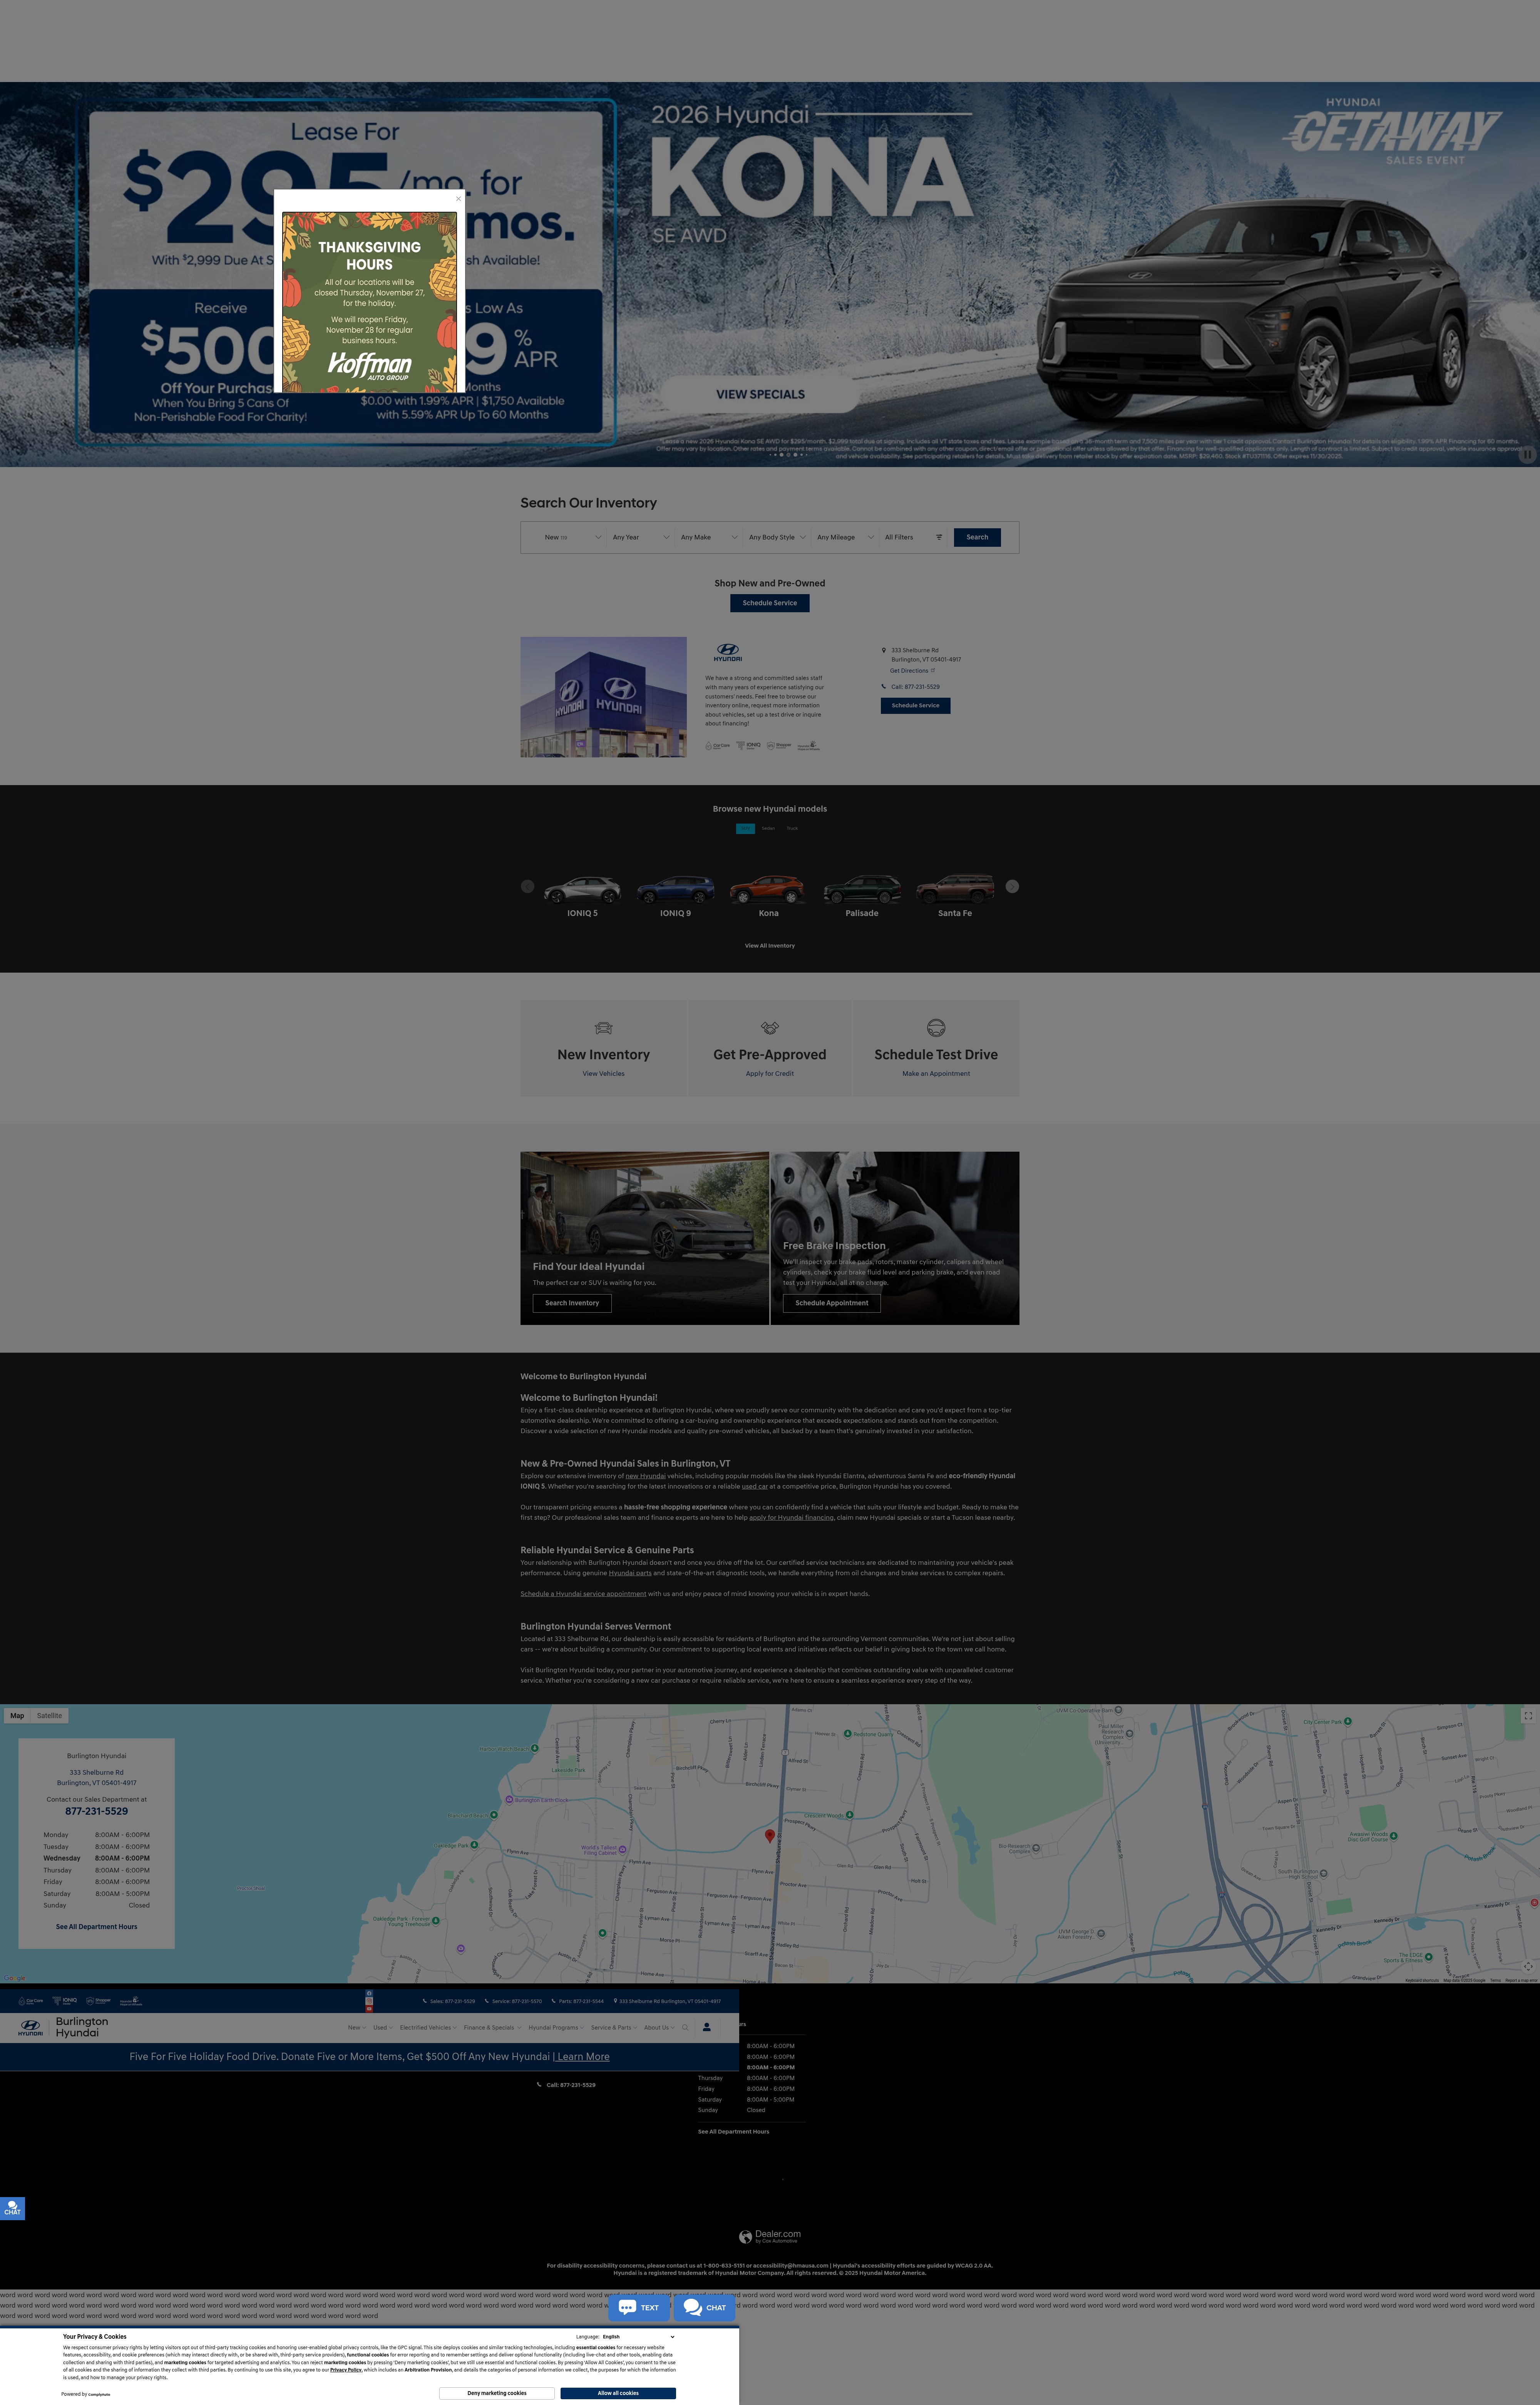Click the Schedule Test Drive steering wheel icon
1540x2405 pixels.
pyautogui.click(x=936, y=1028)
